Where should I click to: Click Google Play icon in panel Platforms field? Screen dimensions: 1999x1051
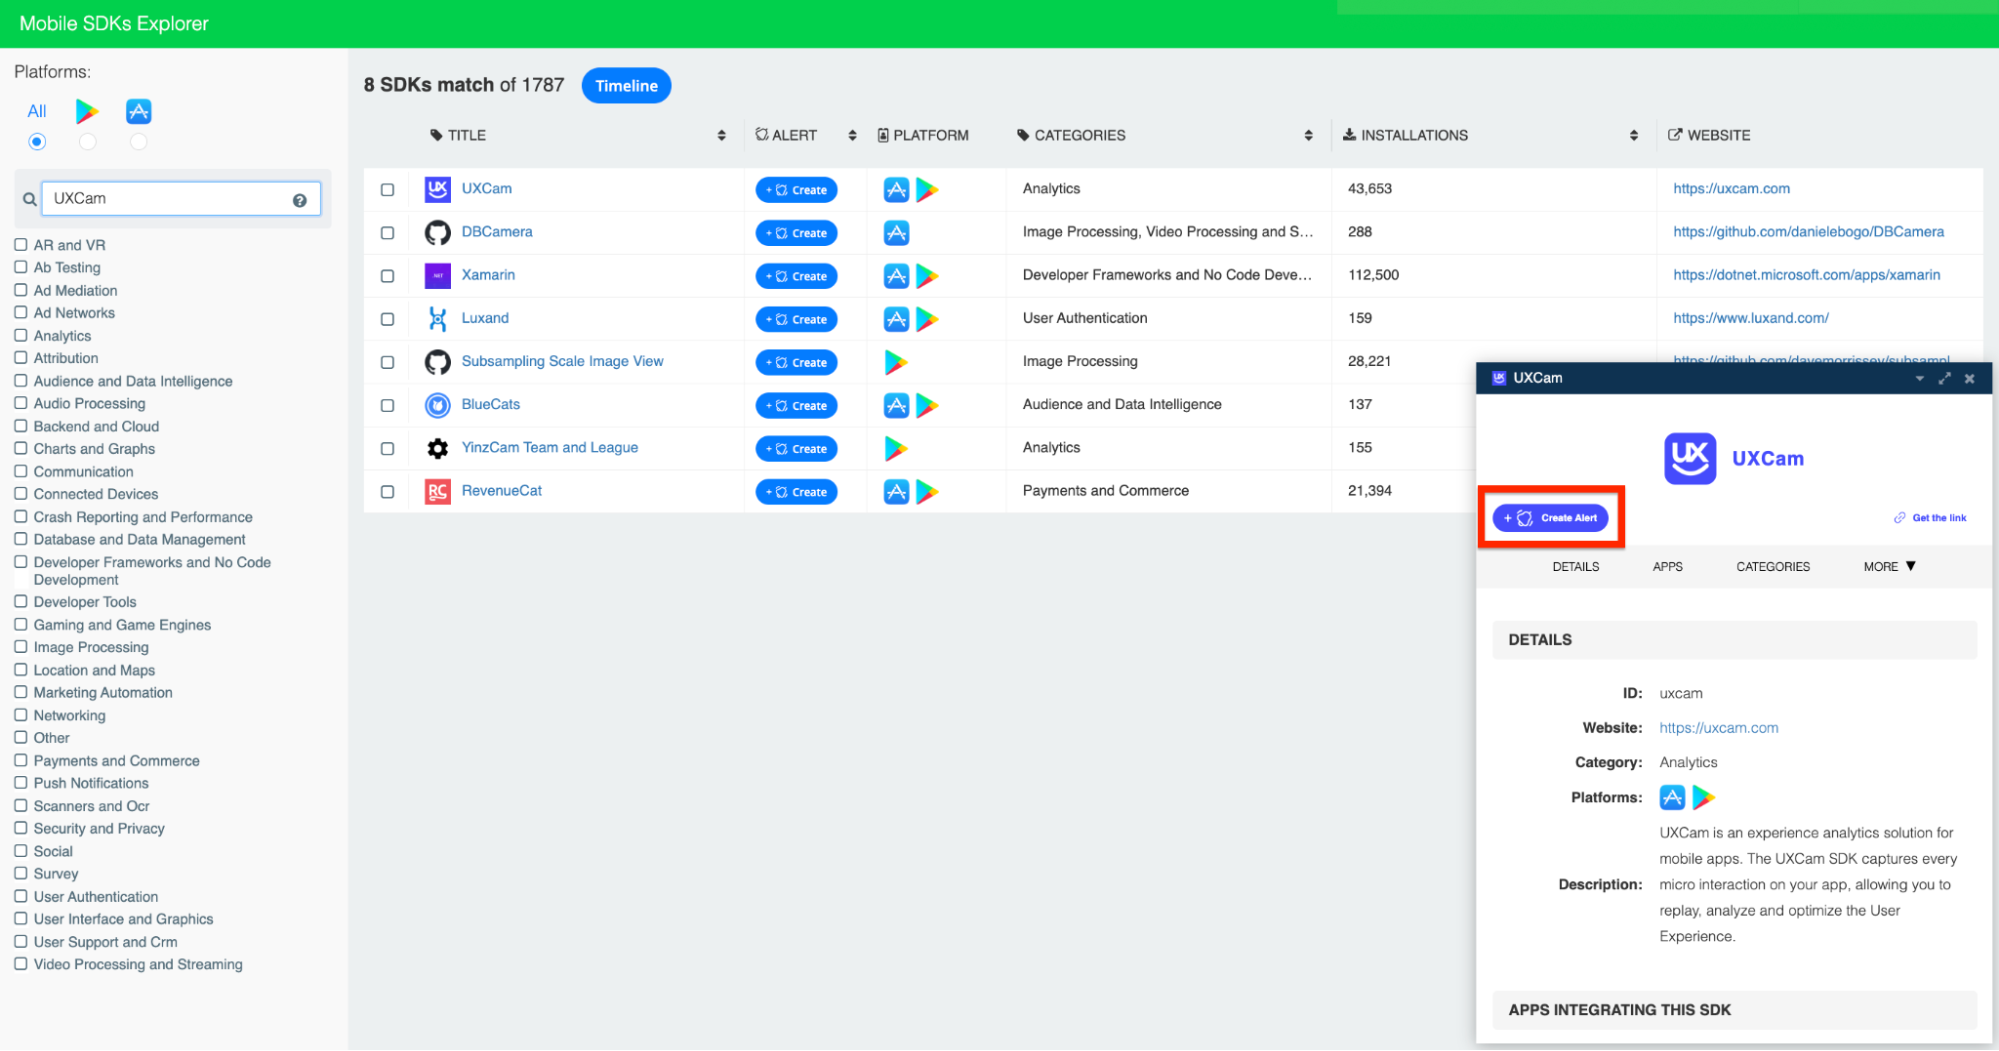pyautogui.click(x=1704, y=797)
